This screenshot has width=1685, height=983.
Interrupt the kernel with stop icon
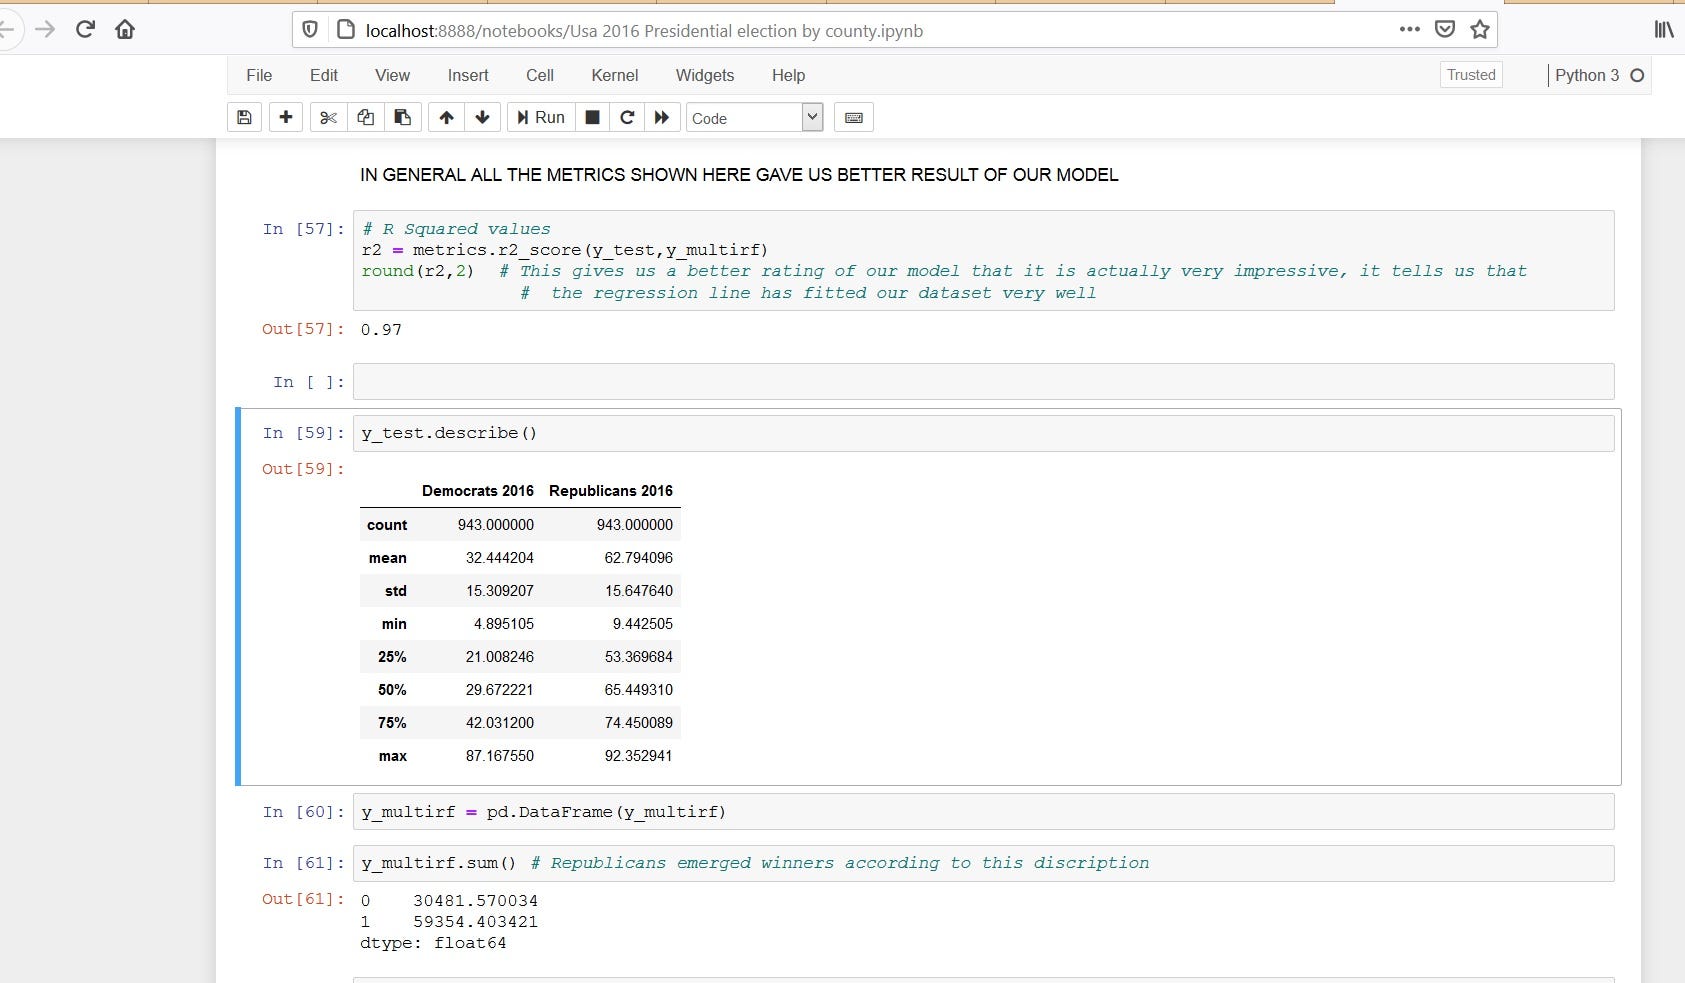pyautogui.click(x=592, y=117)
